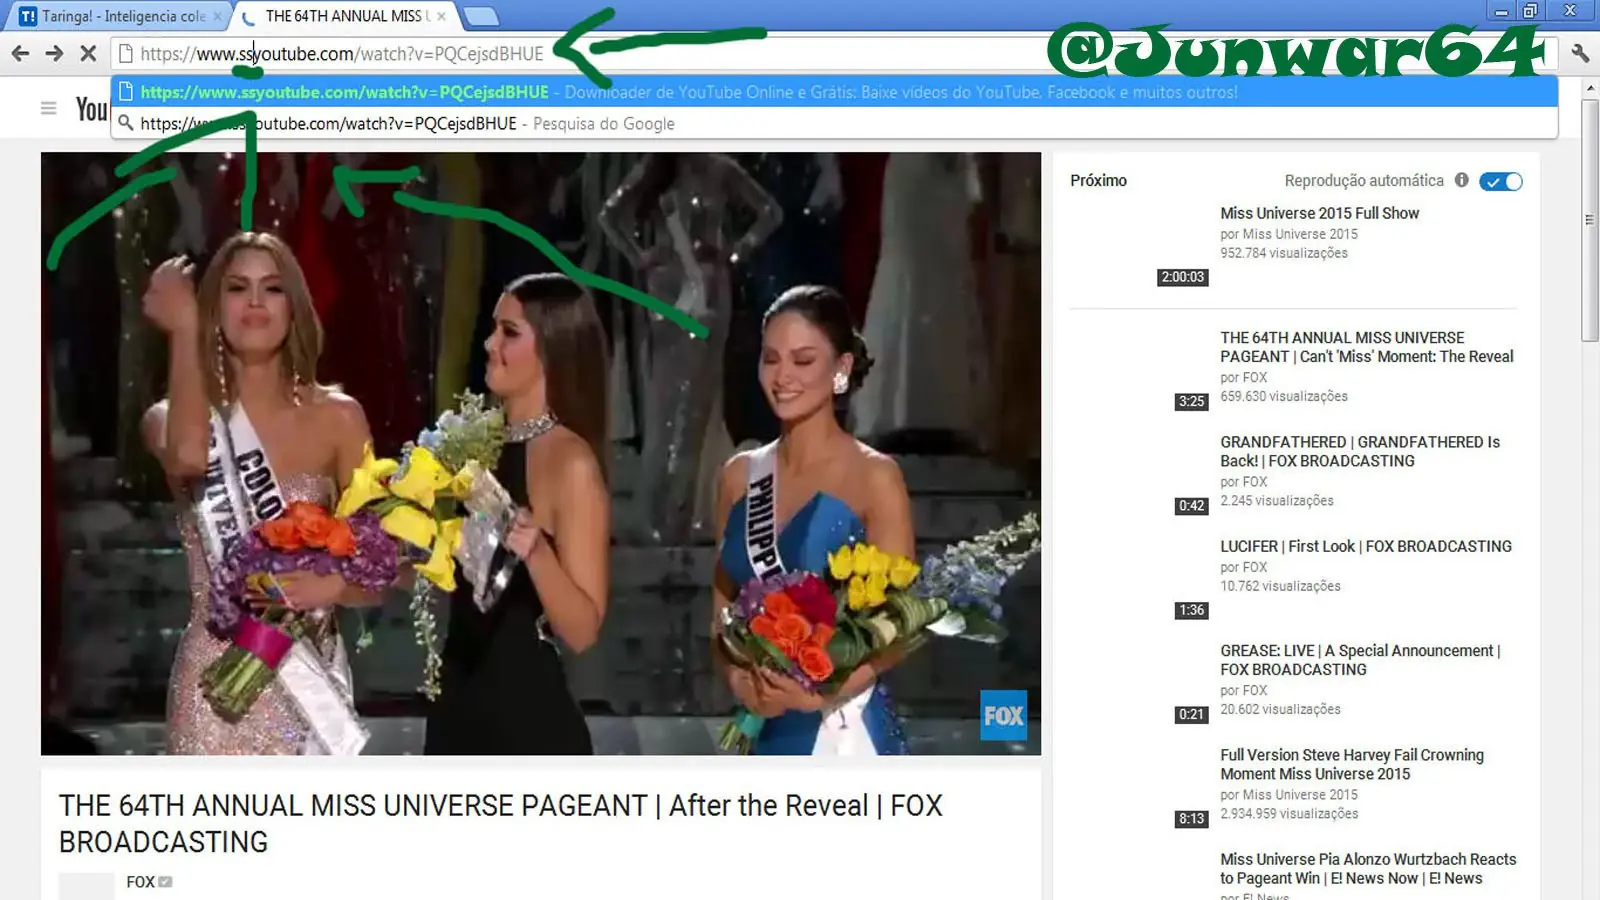This screenshot has height=900, width=1600.
Task: Click "por Miss Universe 2015" under Full Show
Action: 1289,234
